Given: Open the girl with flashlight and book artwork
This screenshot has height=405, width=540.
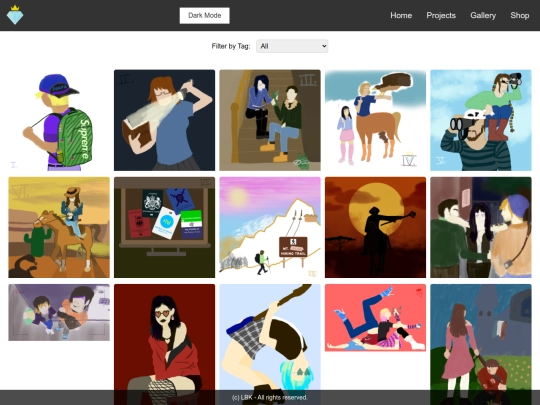Looking at the screenshot, I should pyautogui.click(x=165, y=120).
